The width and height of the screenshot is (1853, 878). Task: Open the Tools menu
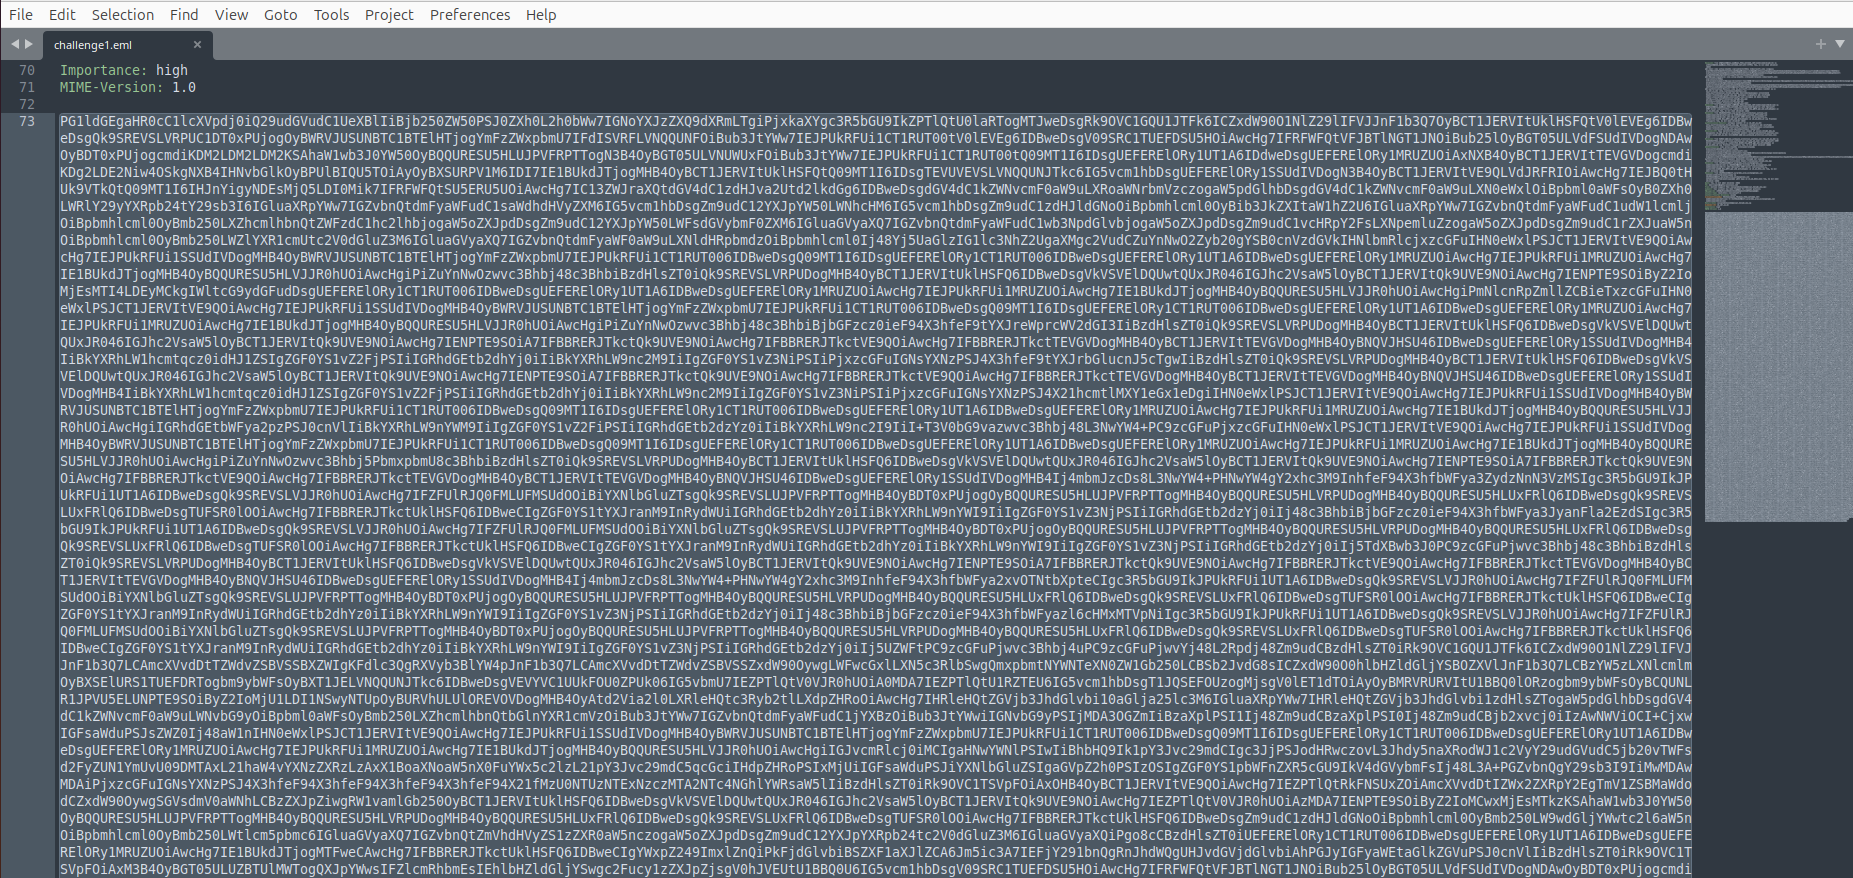click(331, 14)
